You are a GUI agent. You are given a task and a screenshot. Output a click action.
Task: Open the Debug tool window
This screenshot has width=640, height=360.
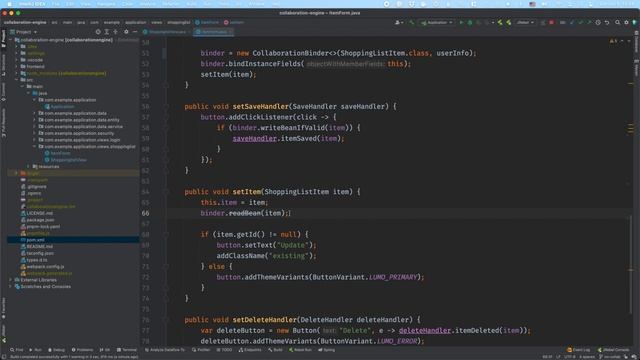pos(56,350)
